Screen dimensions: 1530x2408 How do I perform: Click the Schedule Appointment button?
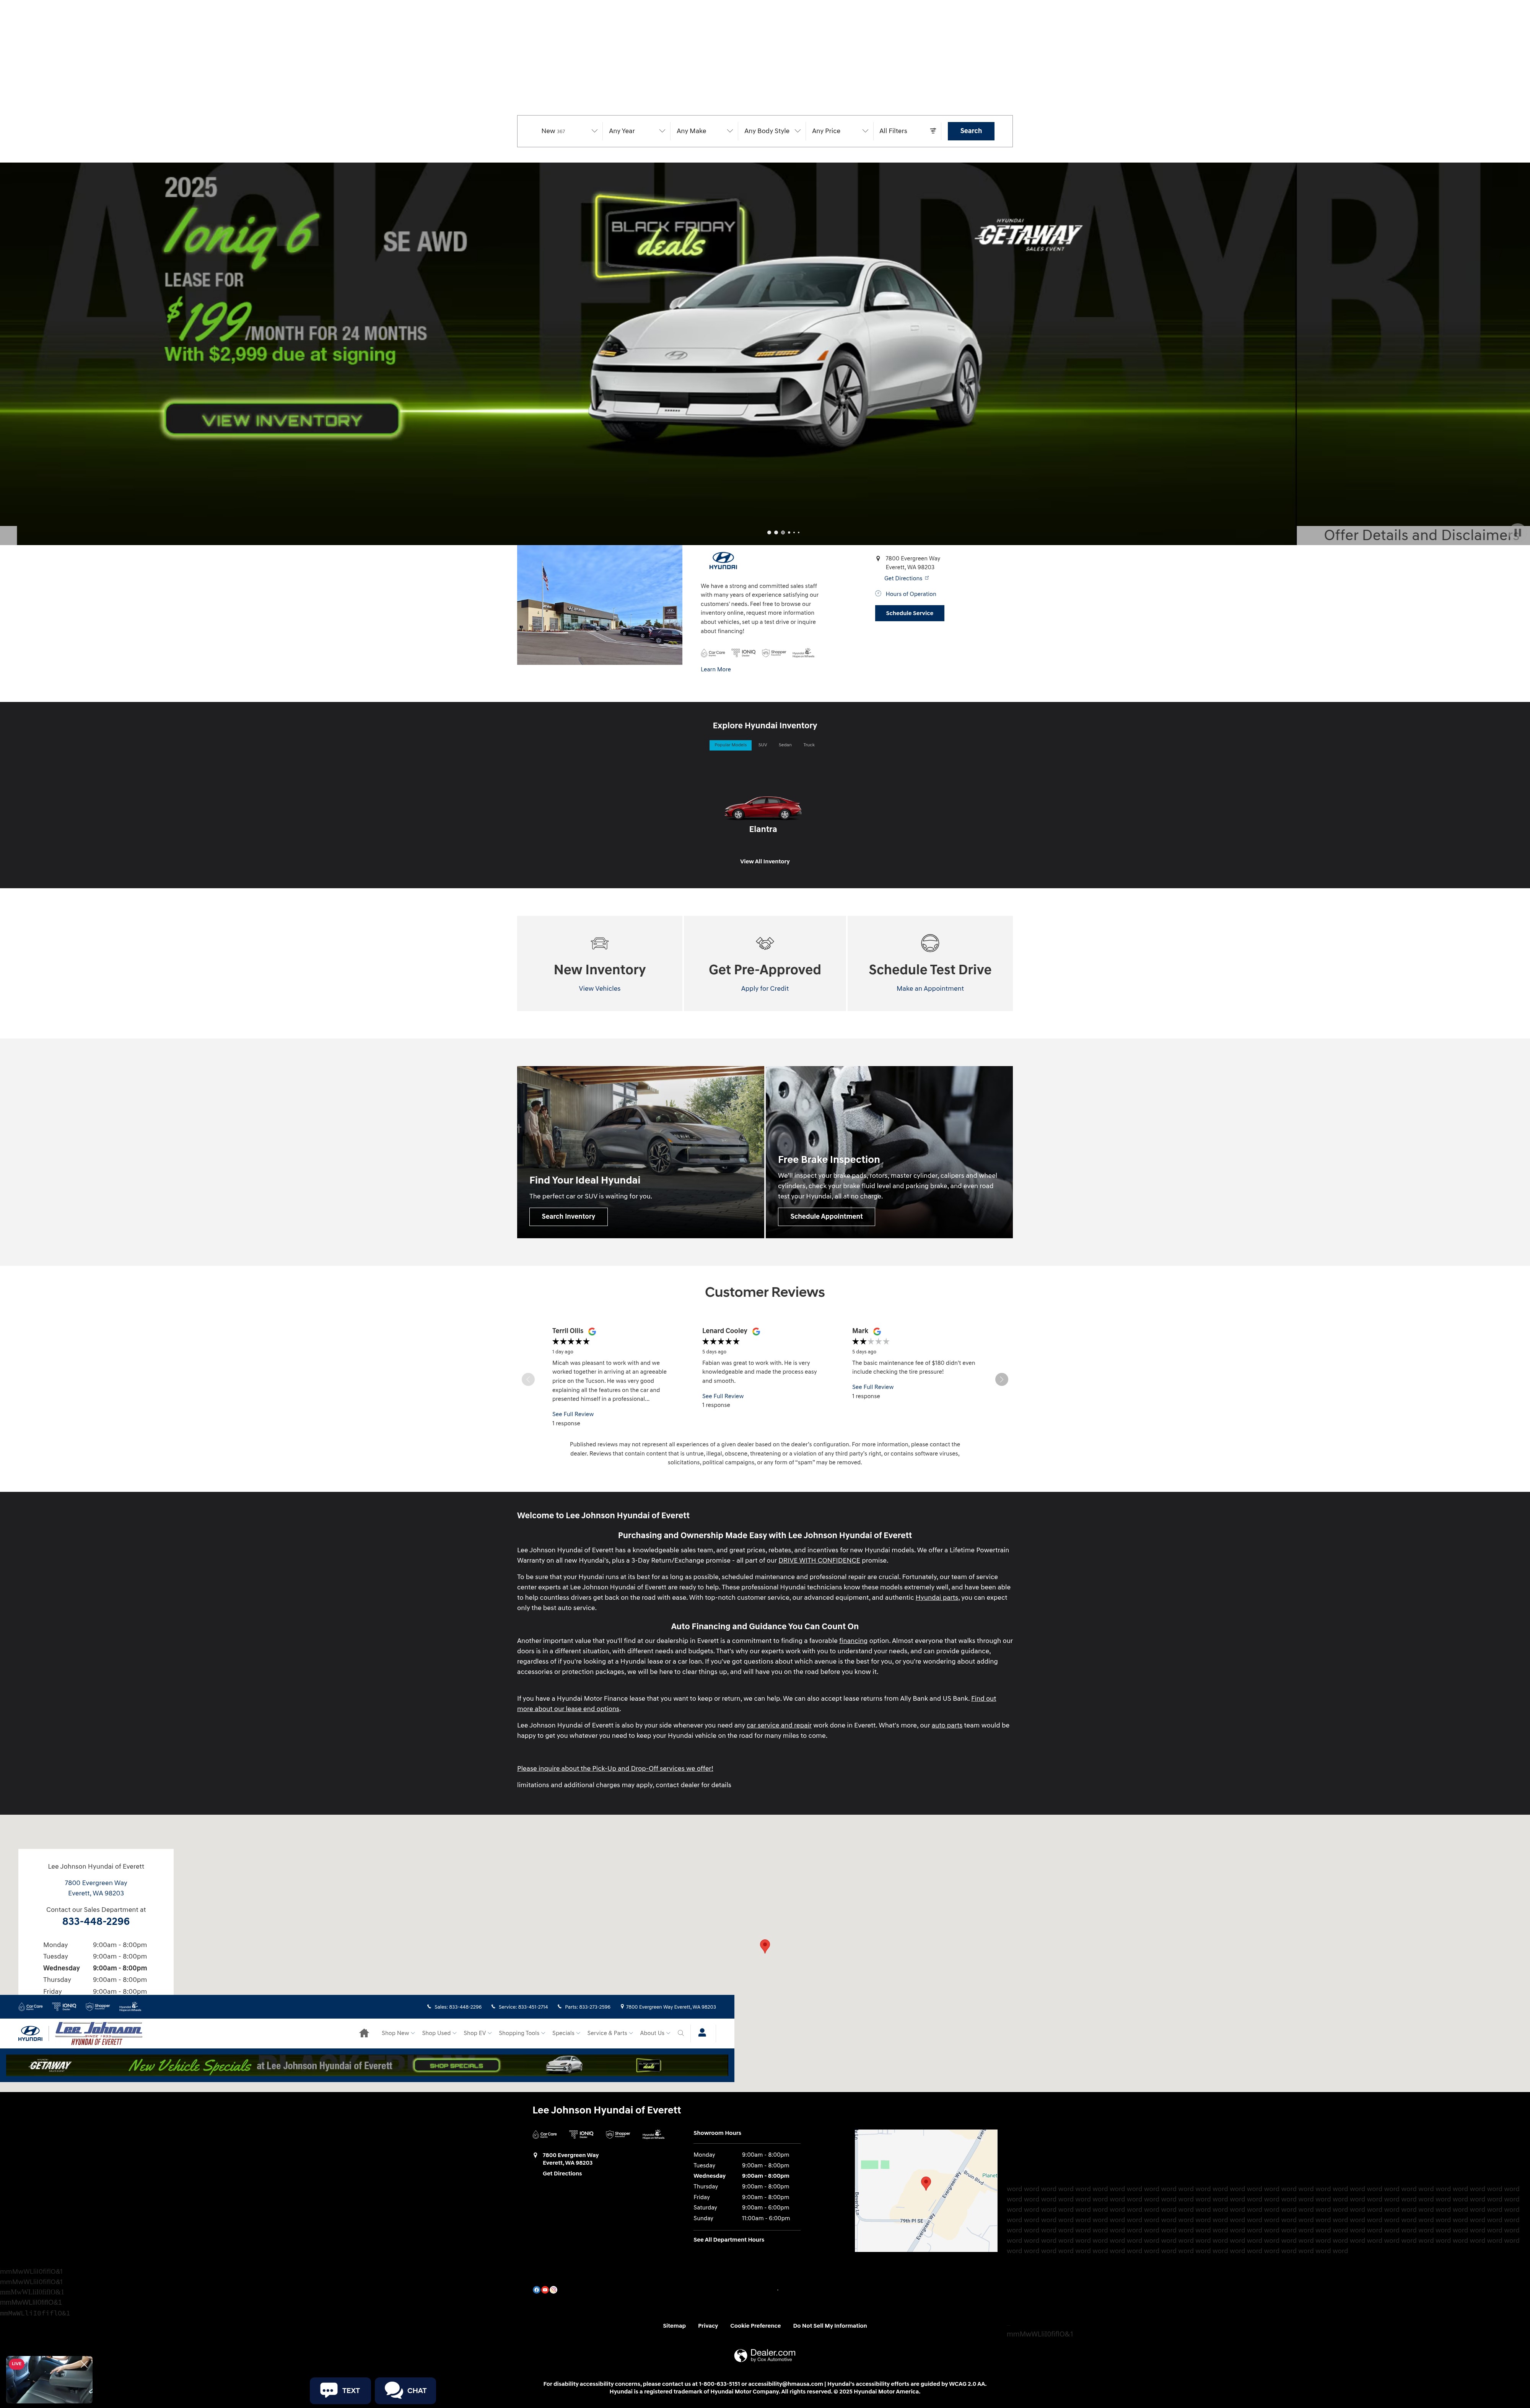826,1217
